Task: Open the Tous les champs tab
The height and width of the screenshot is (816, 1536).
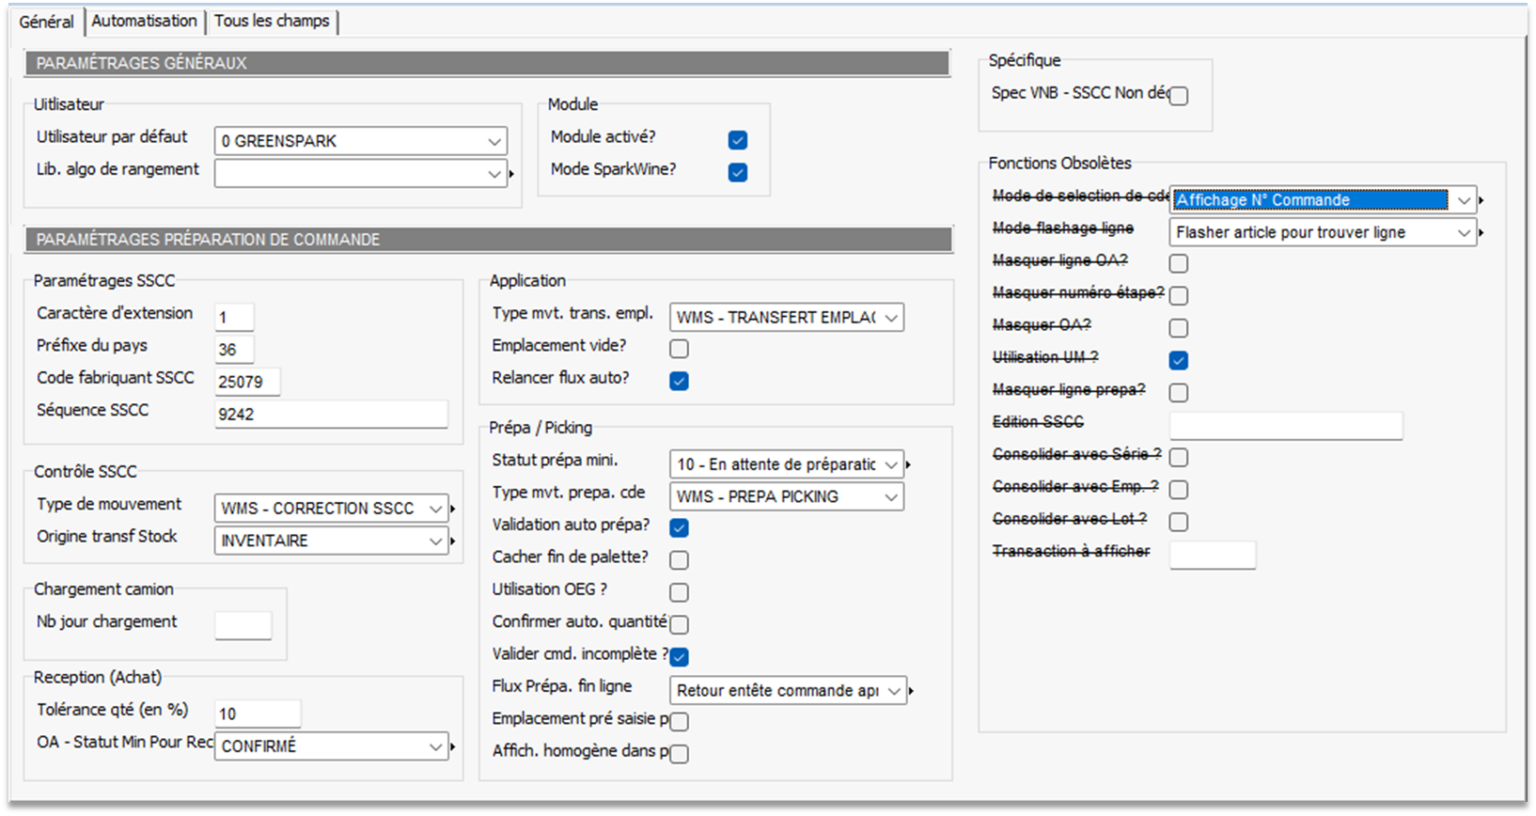Action: 271,21
